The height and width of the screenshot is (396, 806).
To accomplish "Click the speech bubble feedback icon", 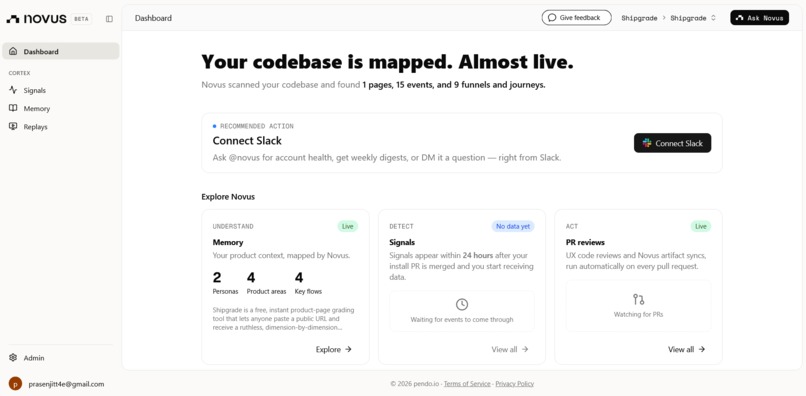I will [x=552, y=17].
